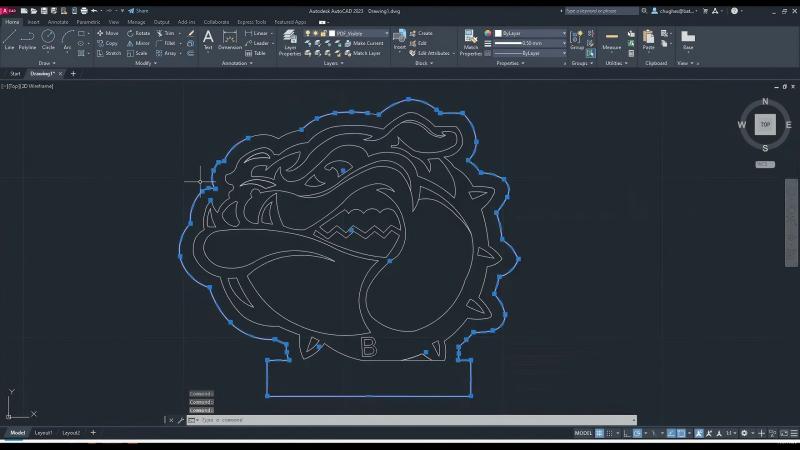Click the Move tool
The width and height of the screenshot is (800, 450).
[108, 33]
